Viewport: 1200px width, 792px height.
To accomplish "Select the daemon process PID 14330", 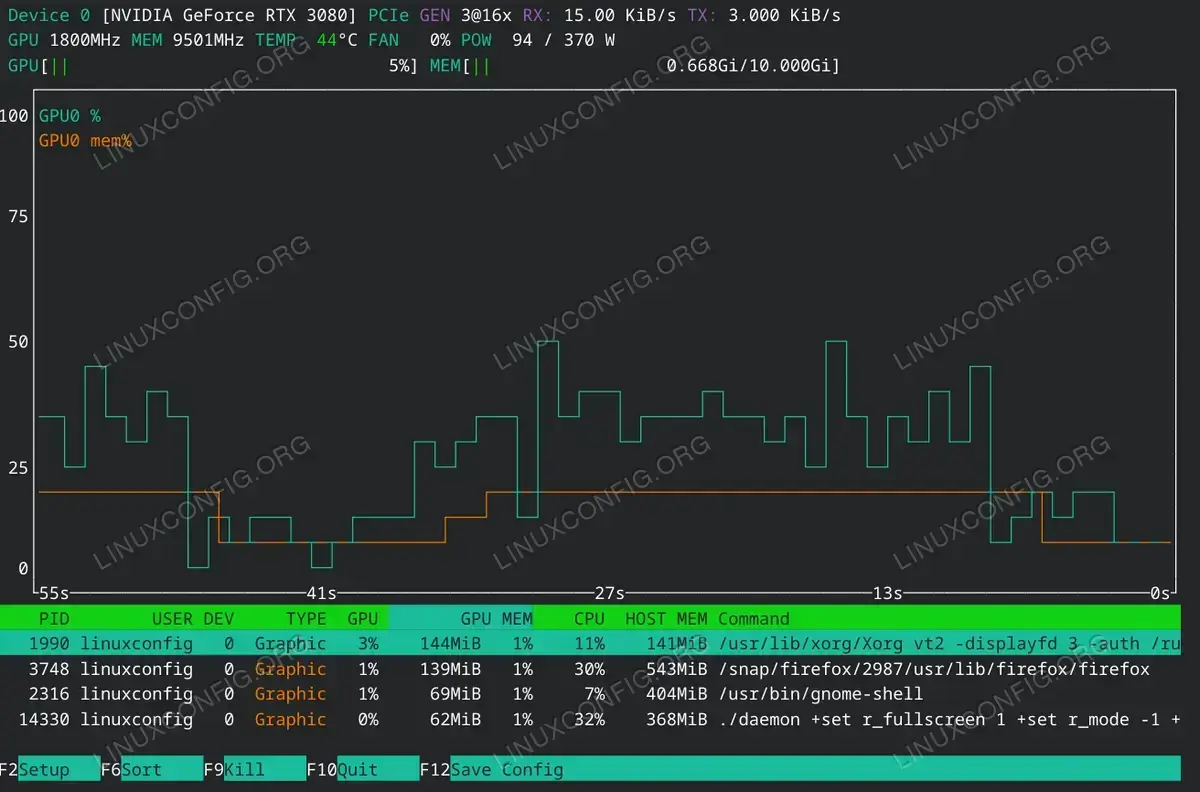I will pos(590,718).
